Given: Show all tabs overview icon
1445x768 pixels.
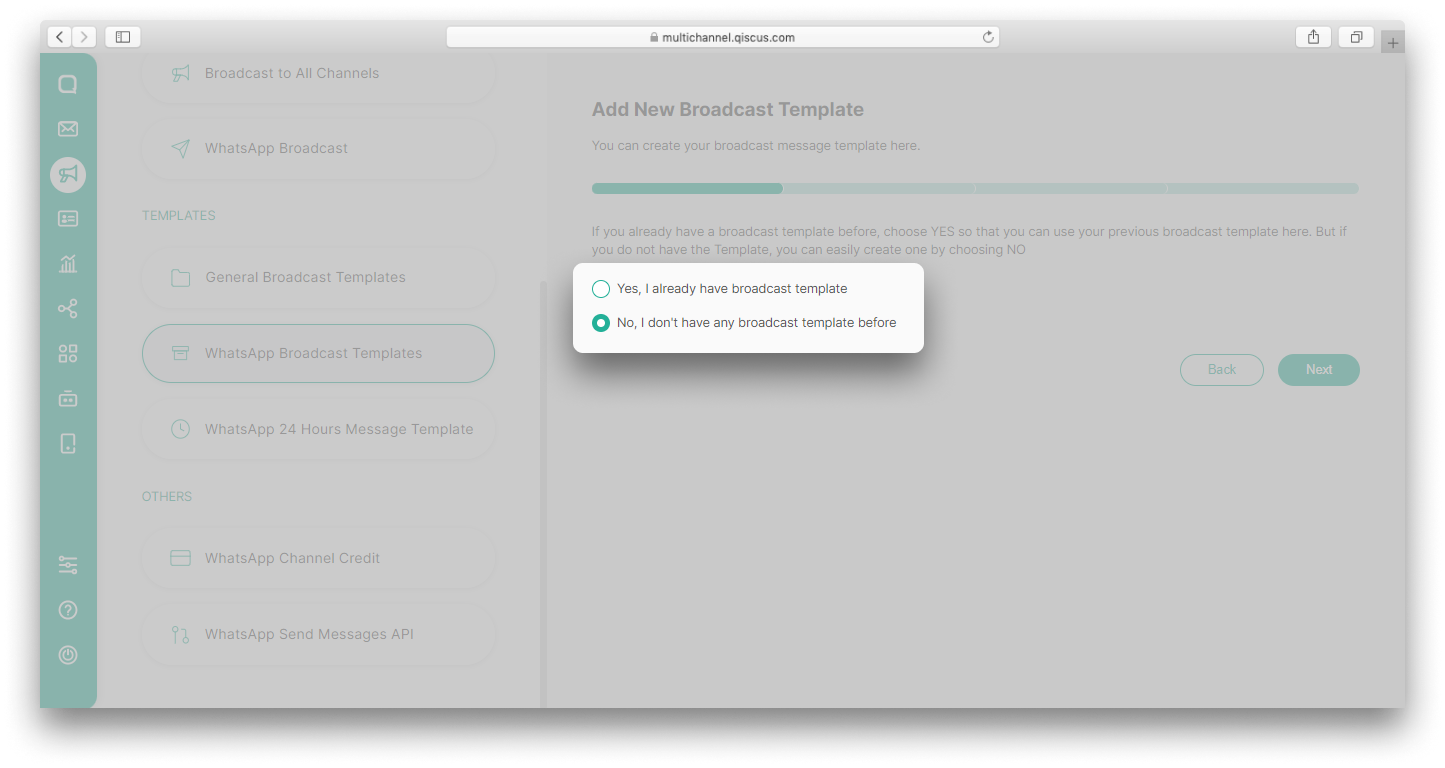Looking at the screenshot, I should tap(1356, 37).
